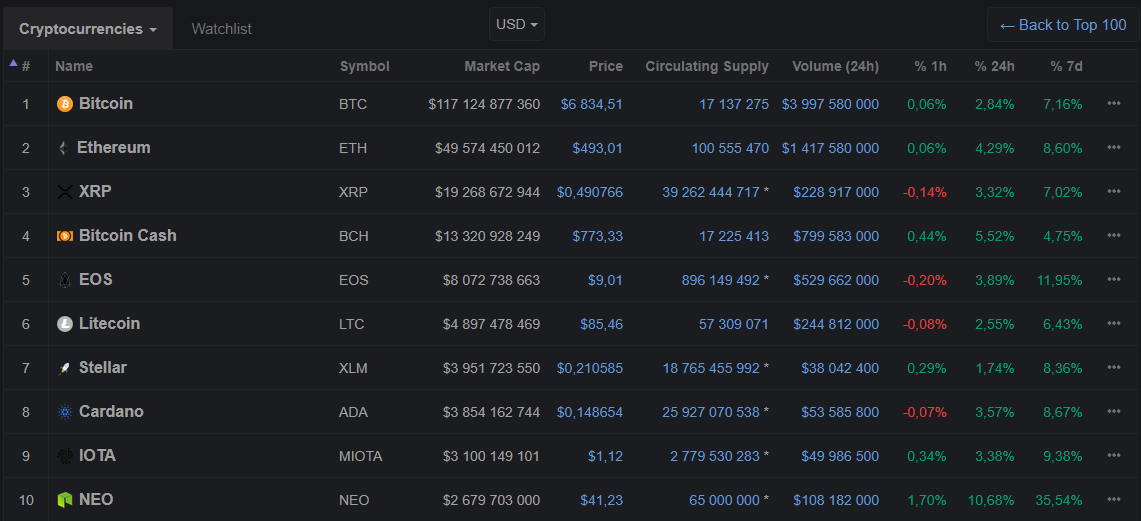Click the XRP logo icon
Screen dimensions: 1141x521
[x=65, y=192]
